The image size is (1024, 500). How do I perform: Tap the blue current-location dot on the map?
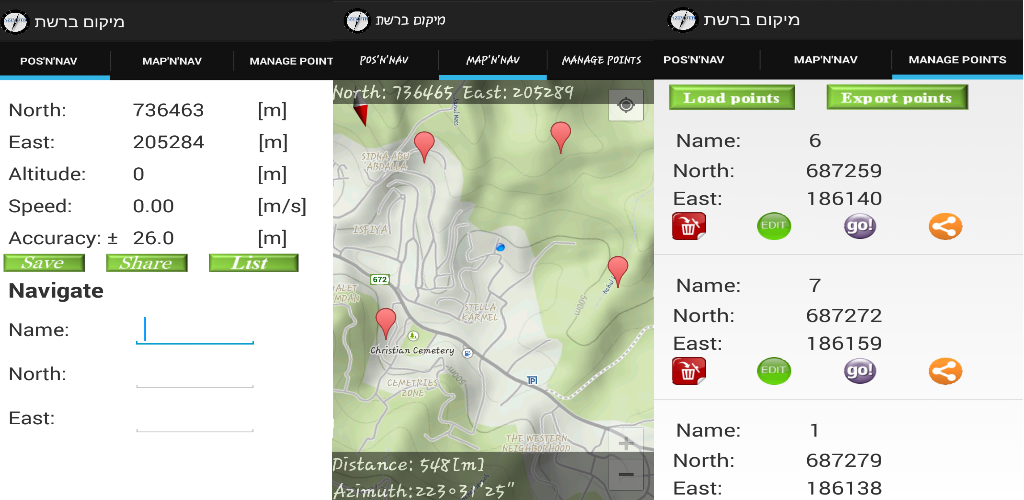point(500,247)
